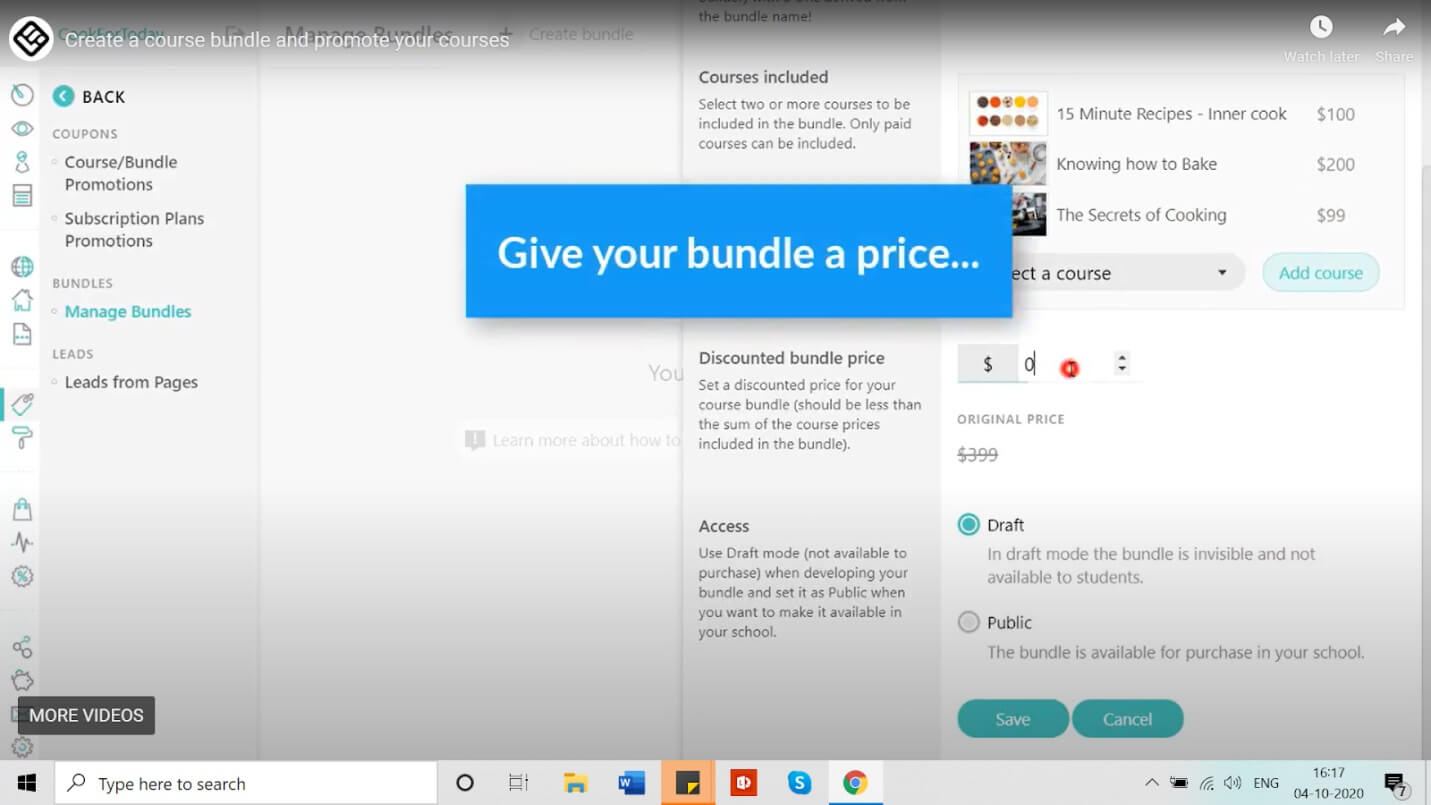Click the Windows taskbar search box

coord(246,783)
